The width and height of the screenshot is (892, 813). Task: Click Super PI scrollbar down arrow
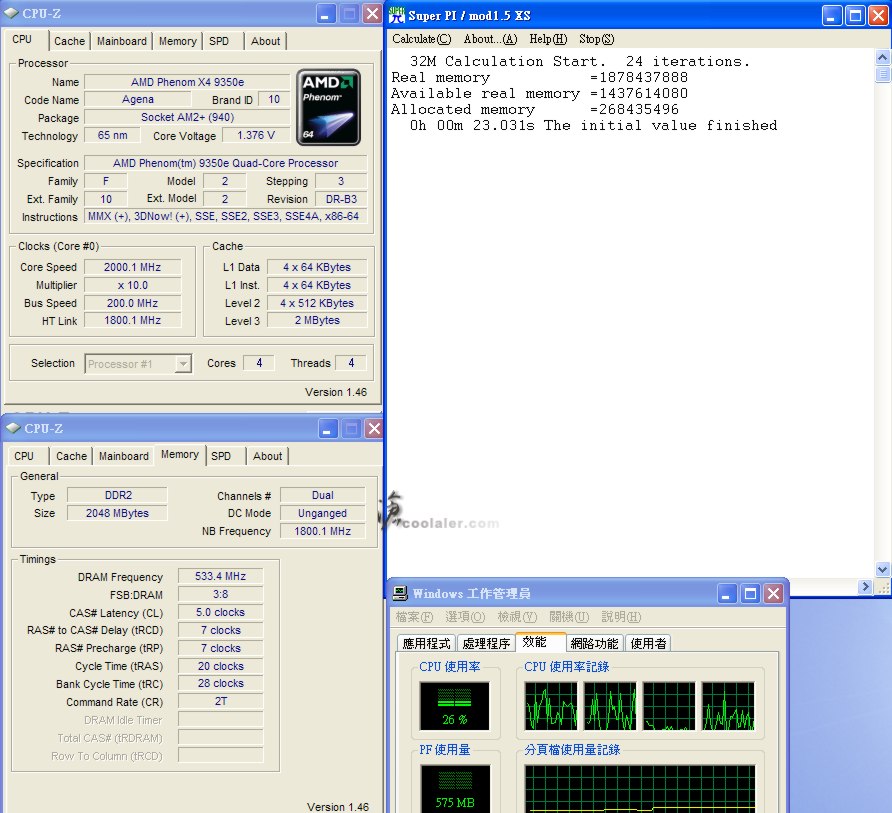(882, 569)
